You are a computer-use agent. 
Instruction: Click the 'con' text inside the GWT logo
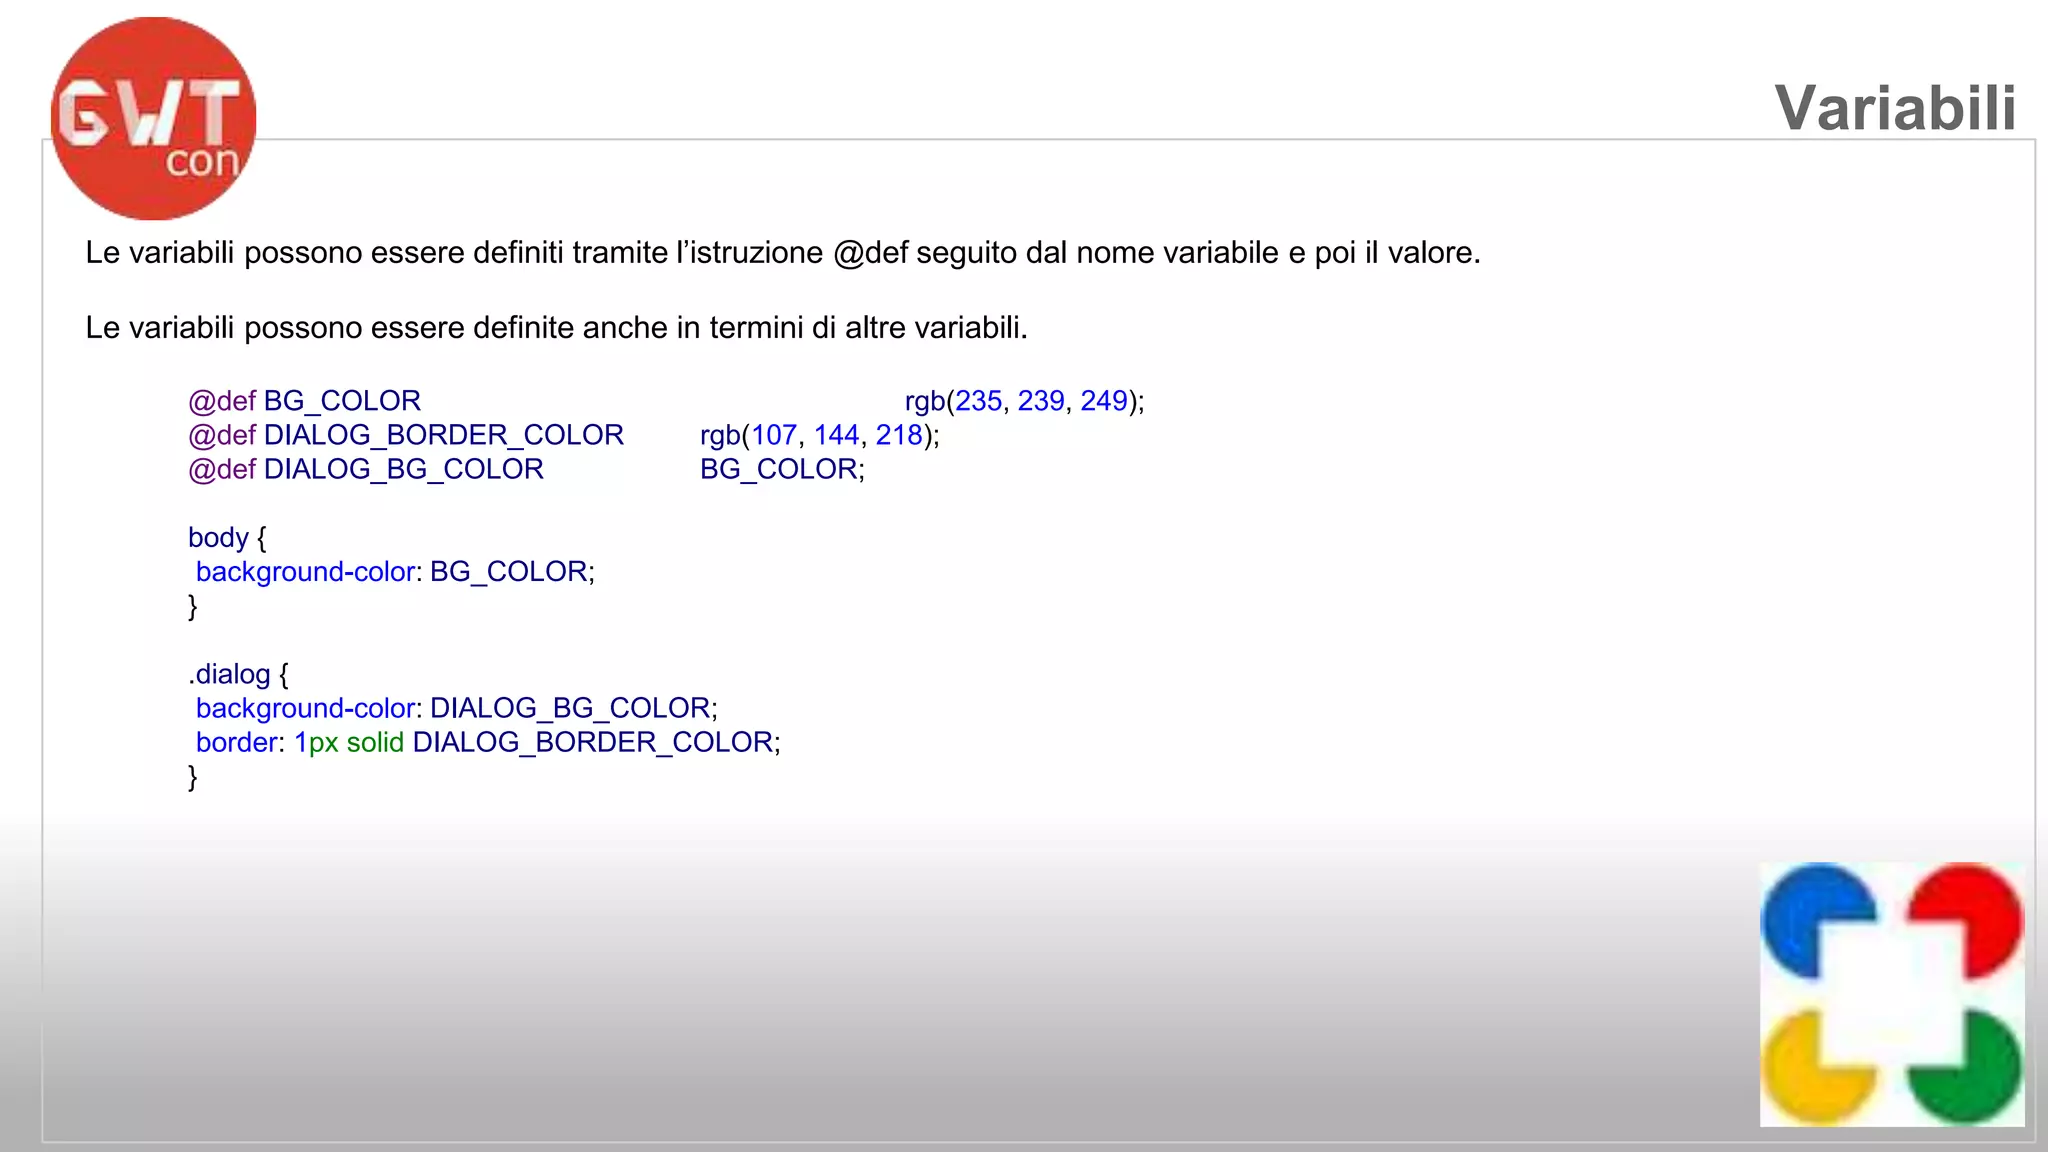click(x=203, y=161)
